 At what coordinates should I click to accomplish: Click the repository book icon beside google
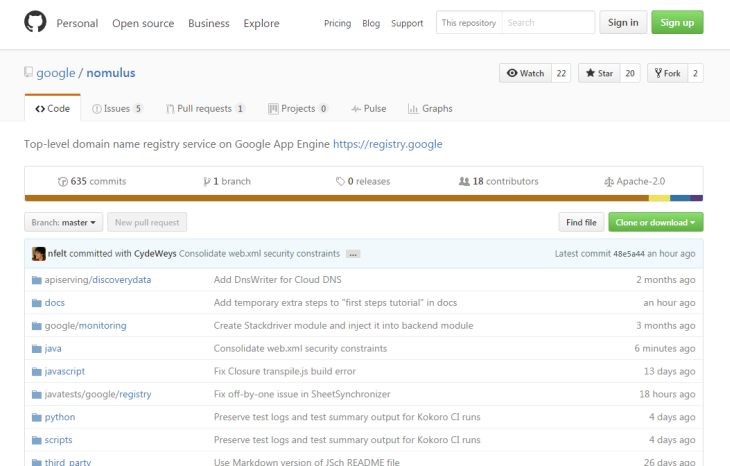click(x=28, y=72)
